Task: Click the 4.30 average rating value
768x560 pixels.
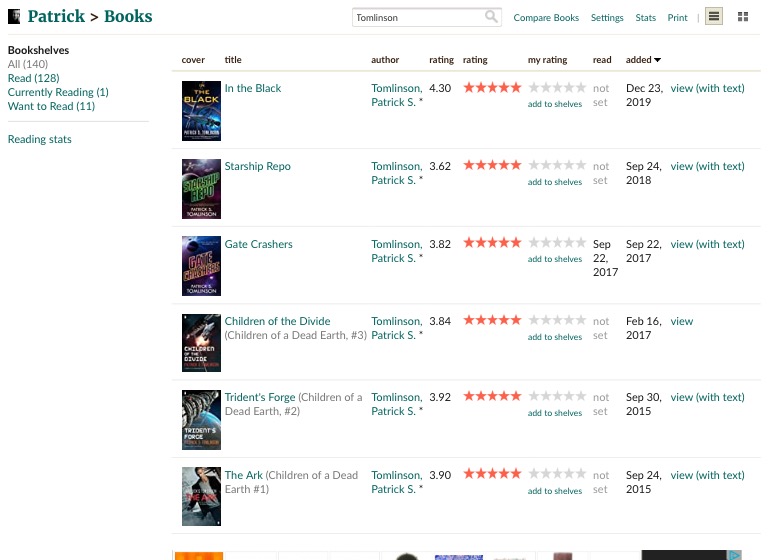Action: pyautogui.click(x=440, y=88)
